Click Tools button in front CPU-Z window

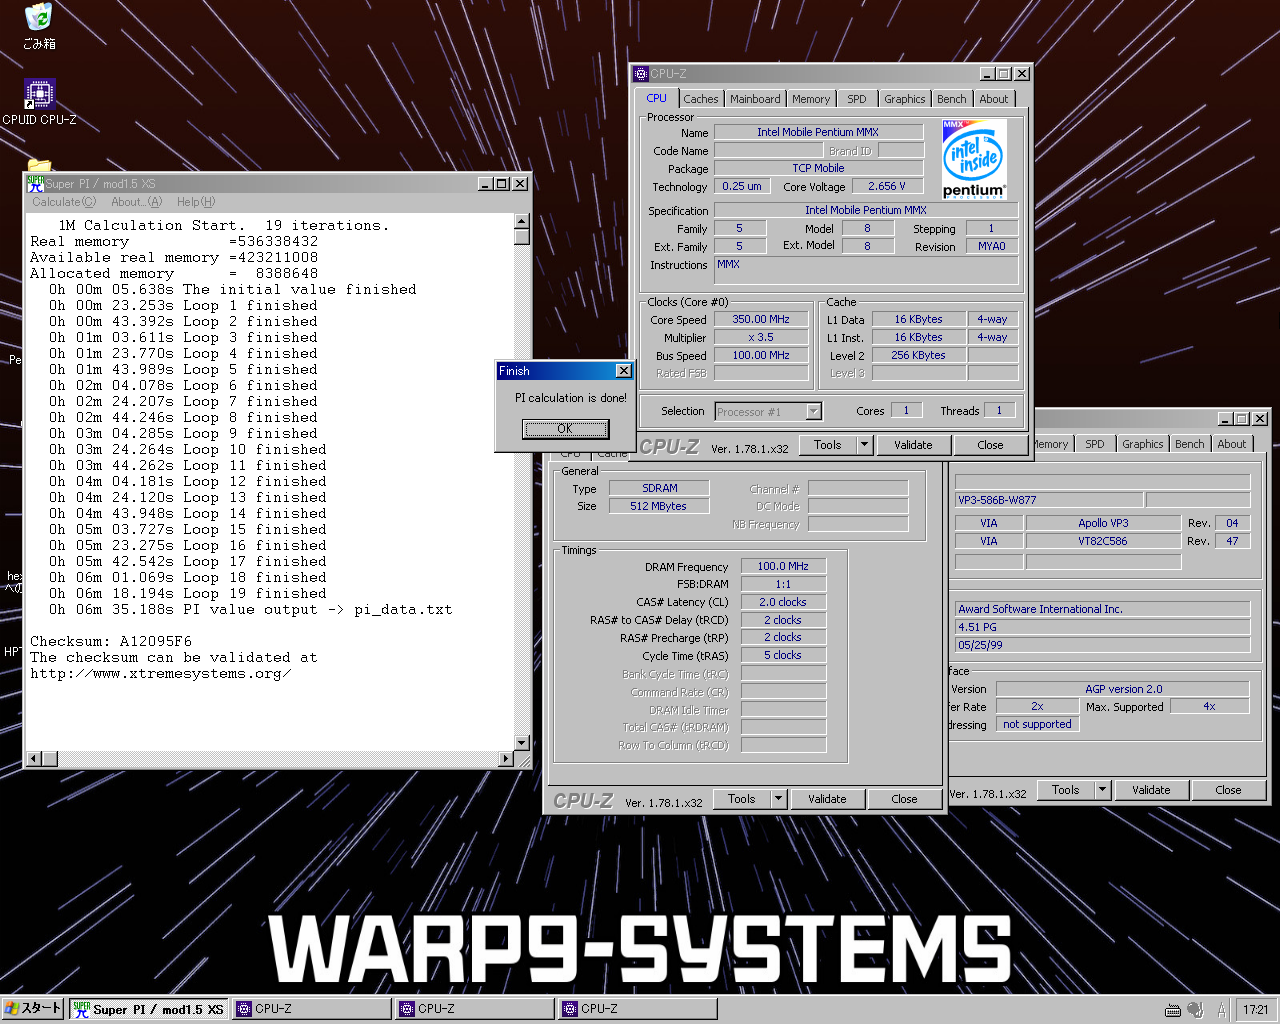[x=828, y=445]
